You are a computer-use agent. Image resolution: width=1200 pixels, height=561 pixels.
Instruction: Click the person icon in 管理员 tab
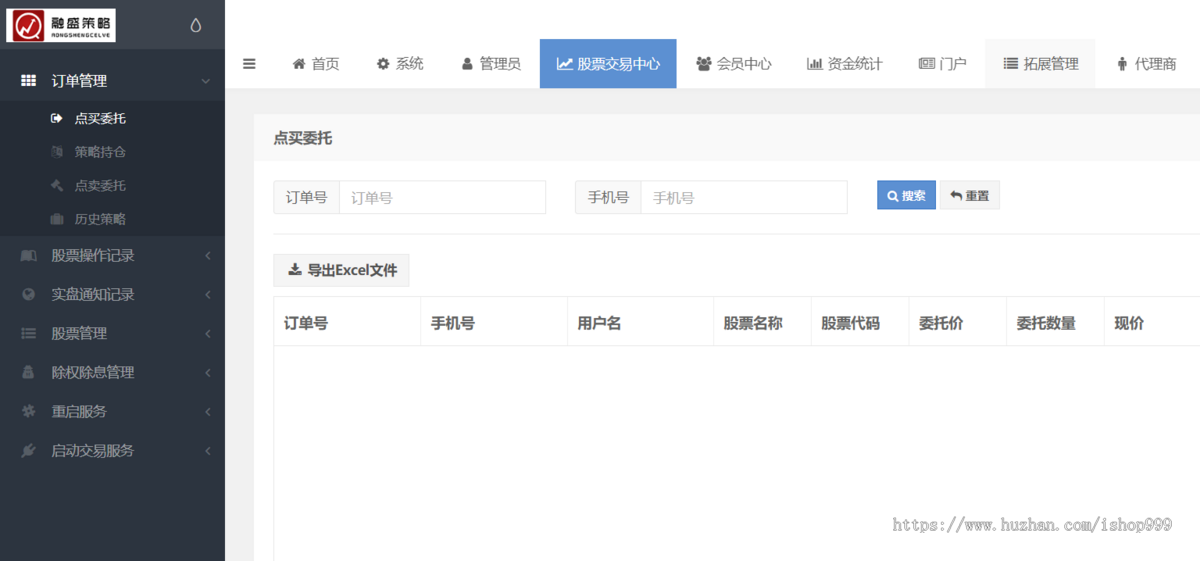[467, 64]
